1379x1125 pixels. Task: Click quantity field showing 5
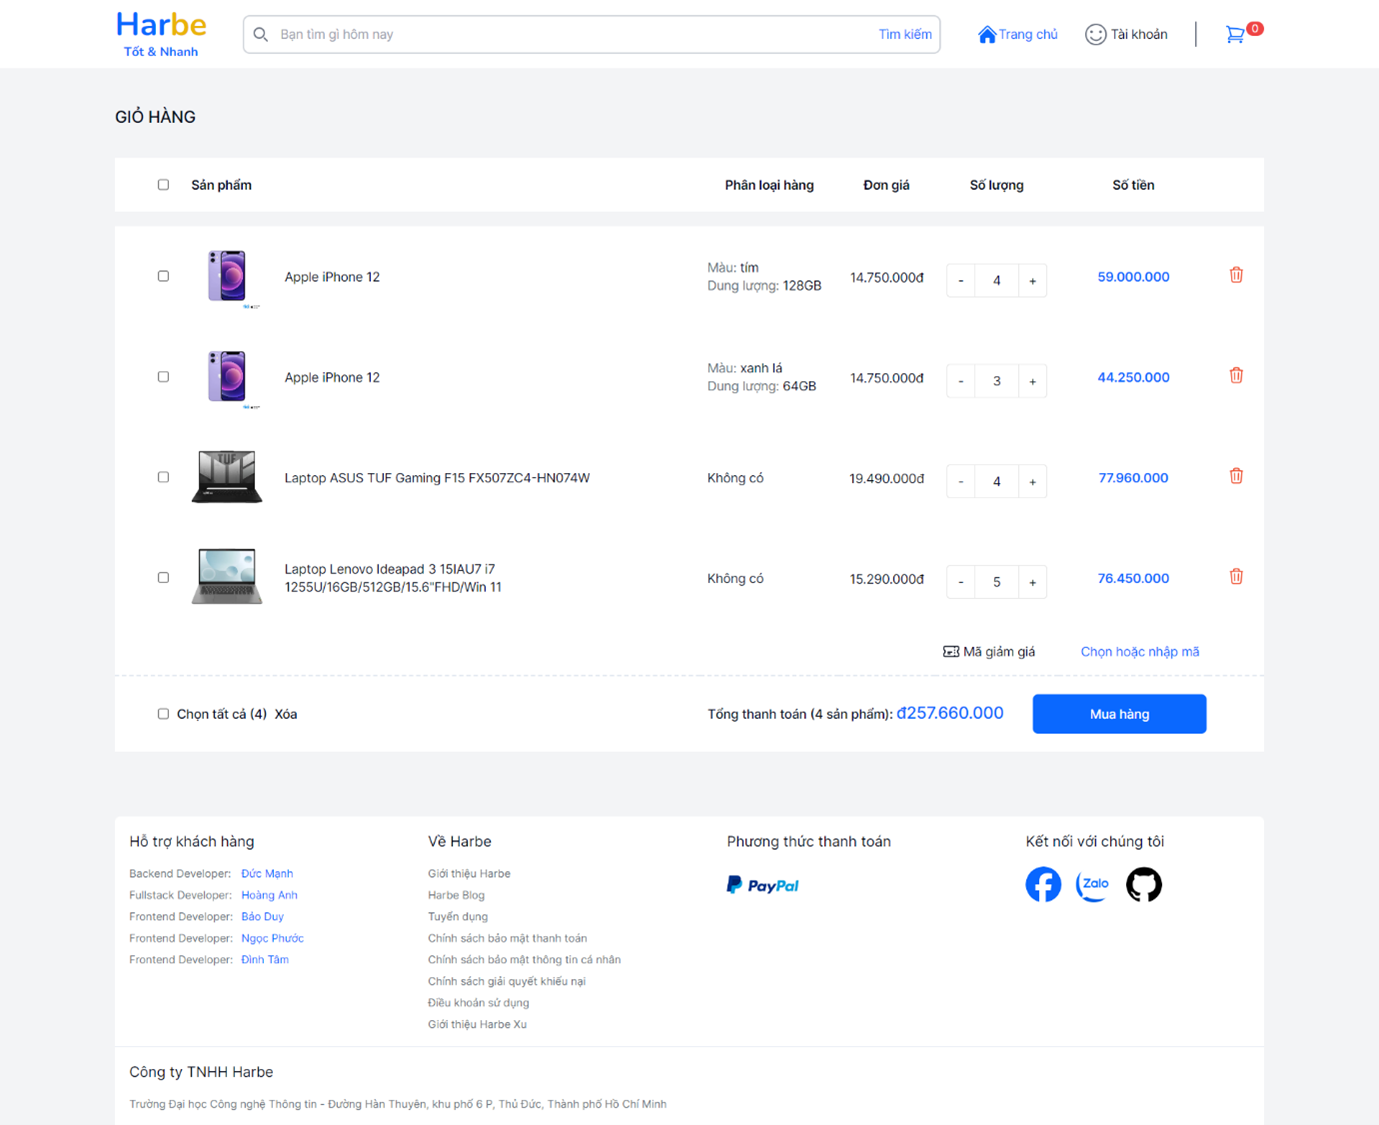[996, 582]
